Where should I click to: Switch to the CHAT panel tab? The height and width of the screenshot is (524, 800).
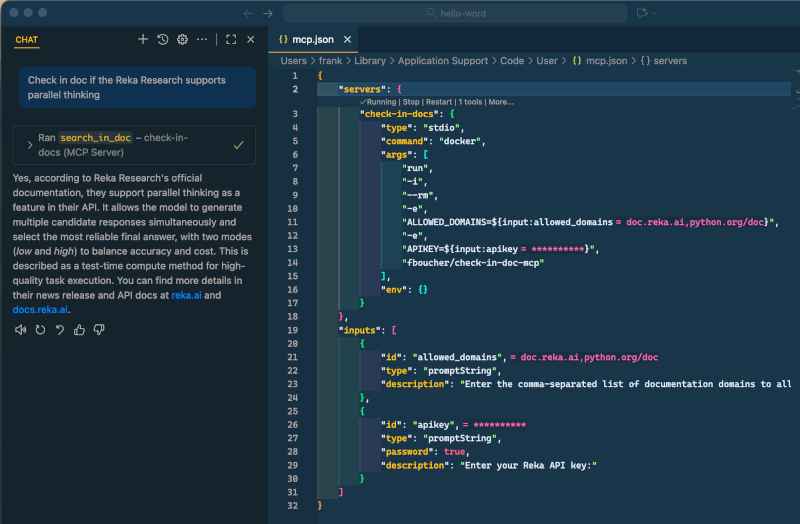27,39
